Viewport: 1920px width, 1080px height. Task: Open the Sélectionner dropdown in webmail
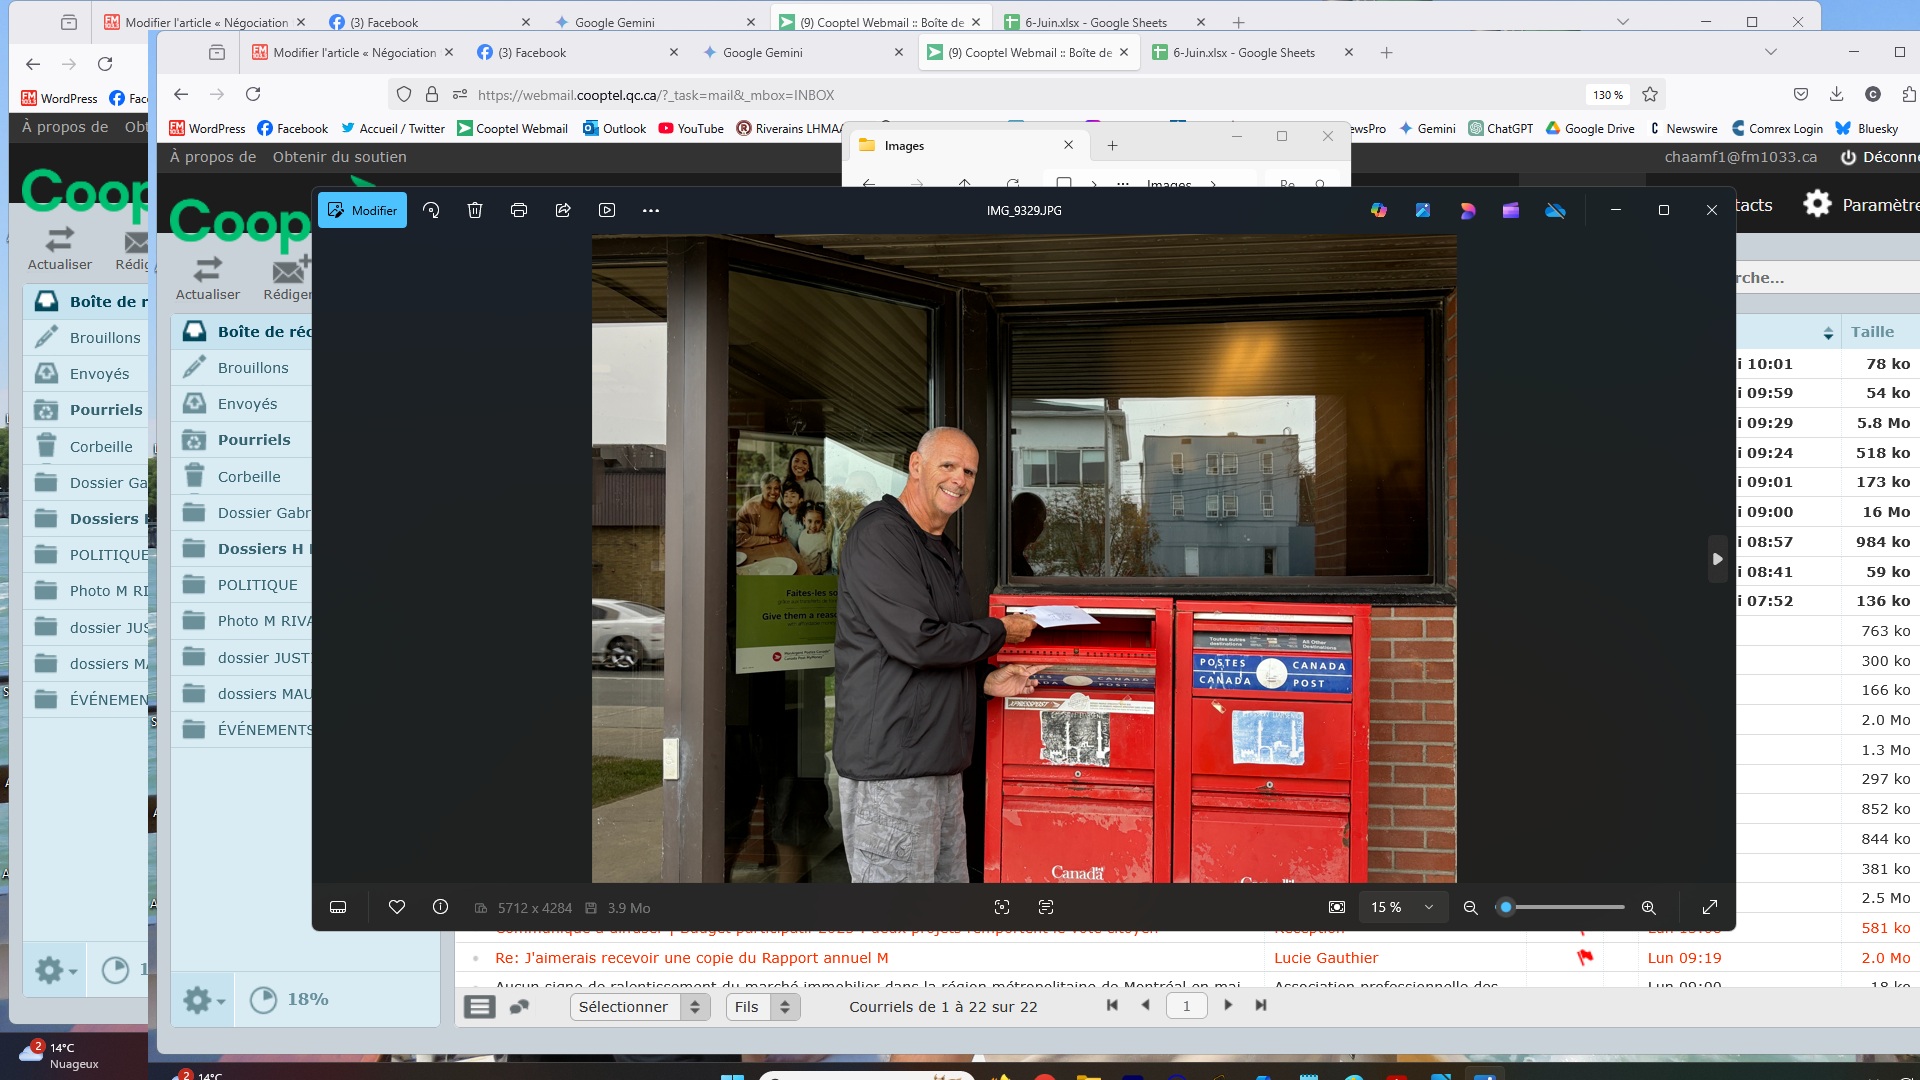[x=639, y=1007]
